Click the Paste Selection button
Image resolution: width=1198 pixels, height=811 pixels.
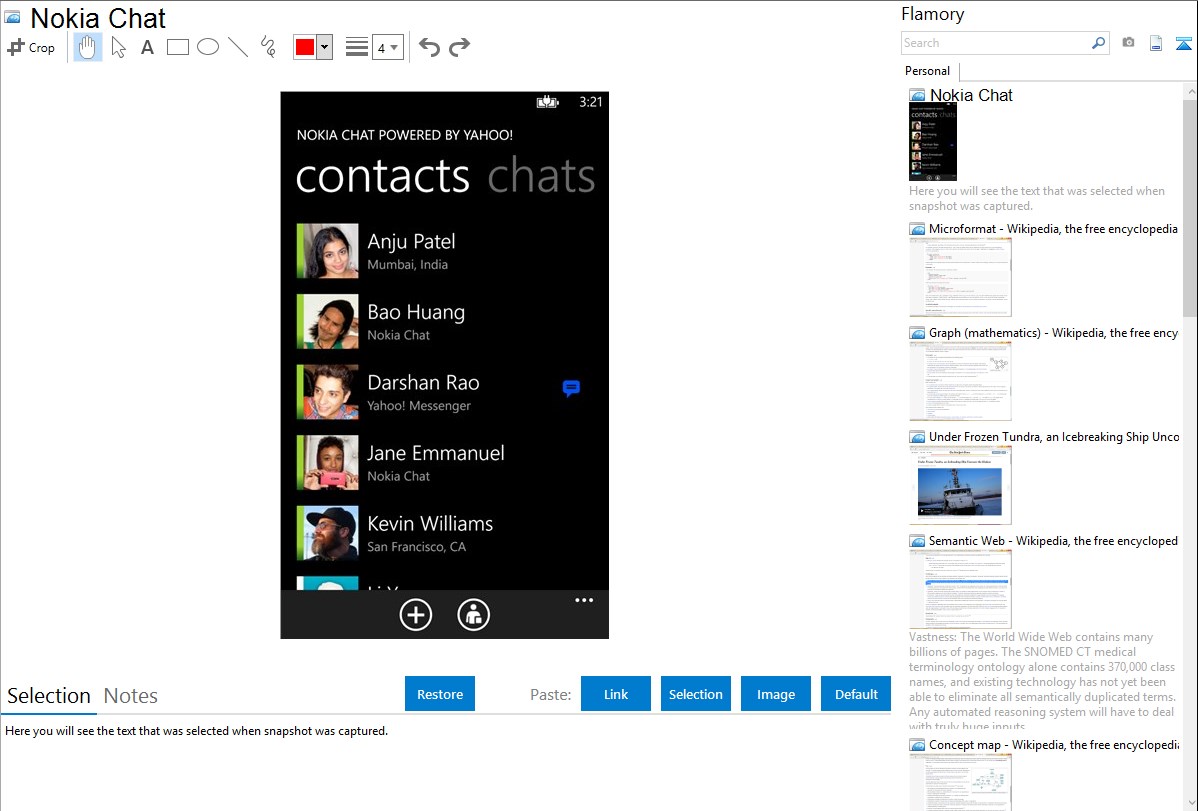point(695,694)
